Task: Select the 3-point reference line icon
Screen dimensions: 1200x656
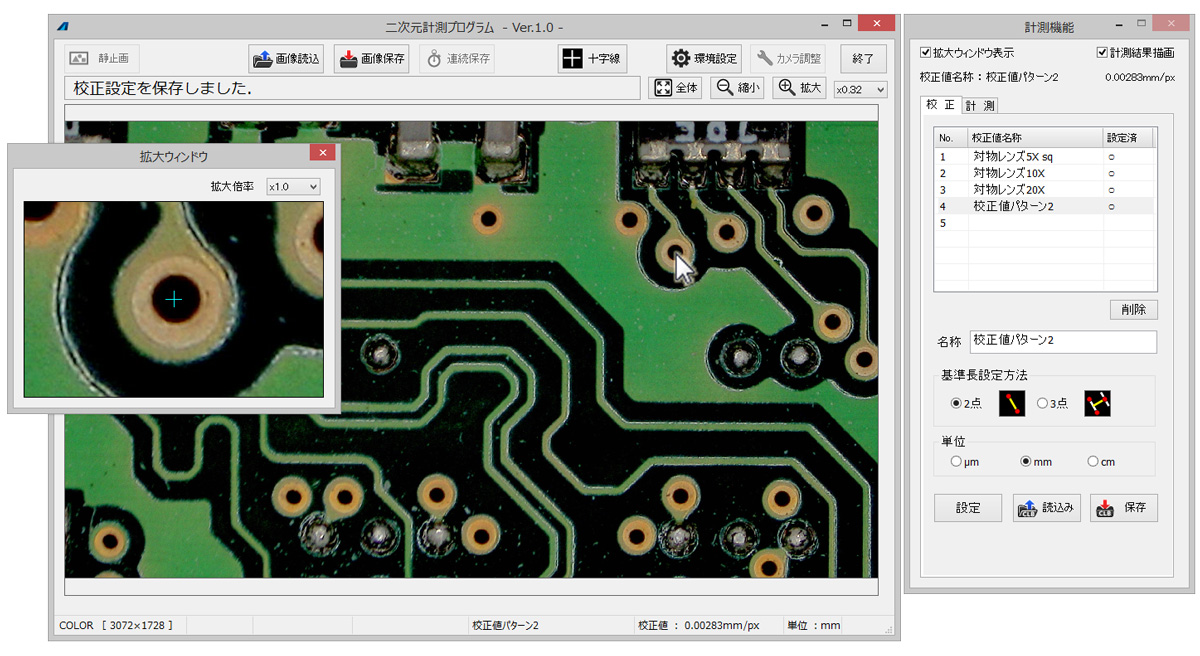Action: pos(1097,404)
